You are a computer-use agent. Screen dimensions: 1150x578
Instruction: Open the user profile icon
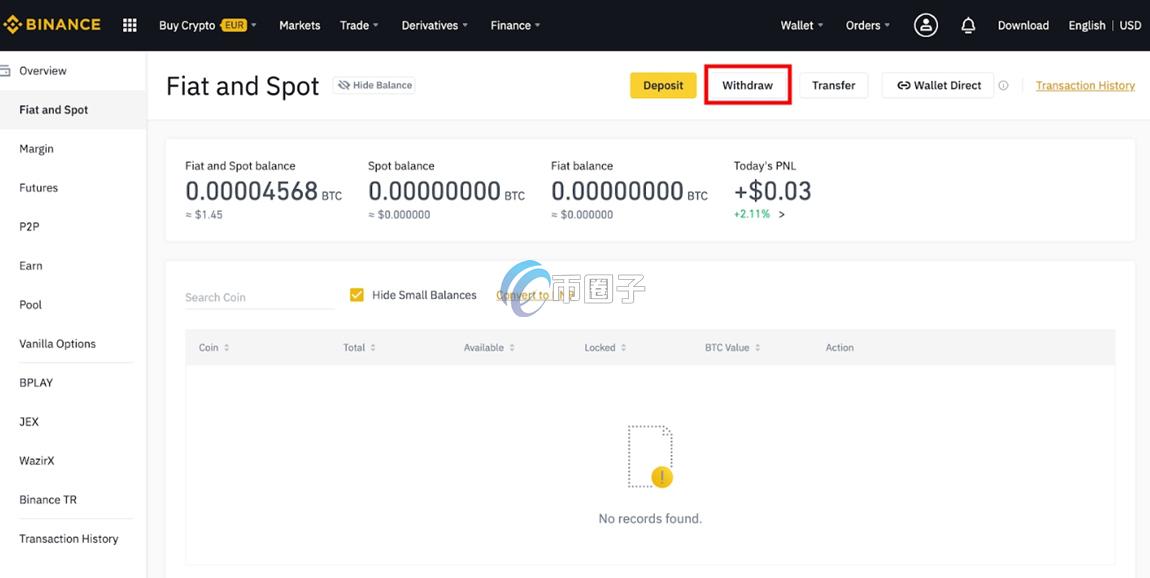click(926, 25)
